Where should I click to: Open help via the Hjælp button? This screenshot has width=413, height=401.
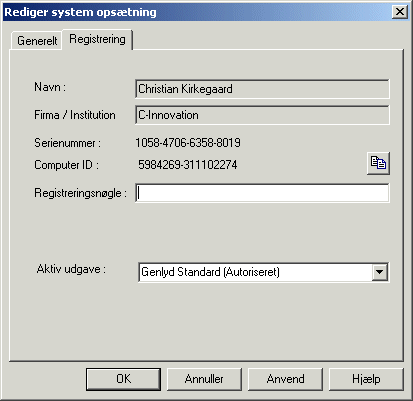coord(366,379)
